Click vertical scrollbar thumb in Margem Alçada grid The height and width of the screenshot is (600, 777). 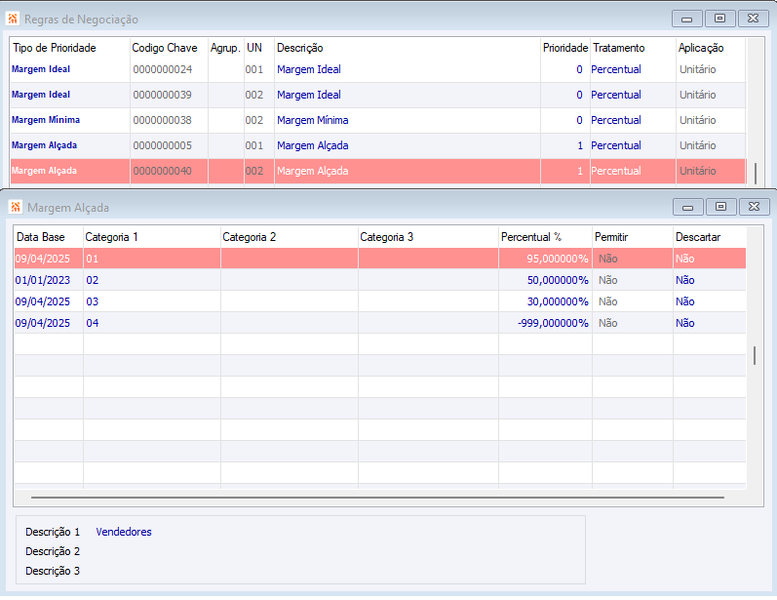pyautogui.click(x=754, y=356)
